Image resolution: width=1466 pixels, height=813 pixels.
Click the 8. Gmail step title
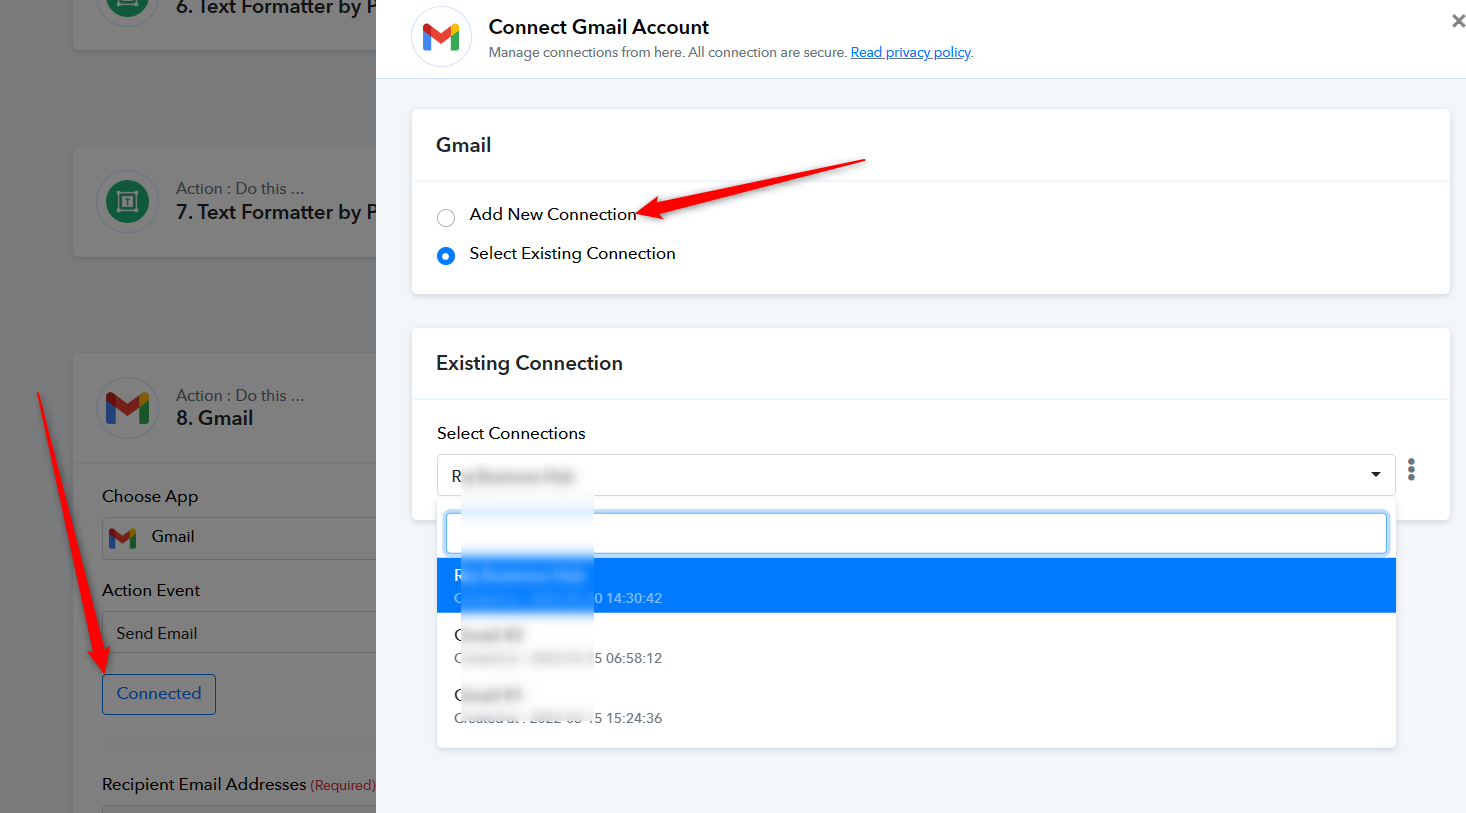[x=215, y=418]
